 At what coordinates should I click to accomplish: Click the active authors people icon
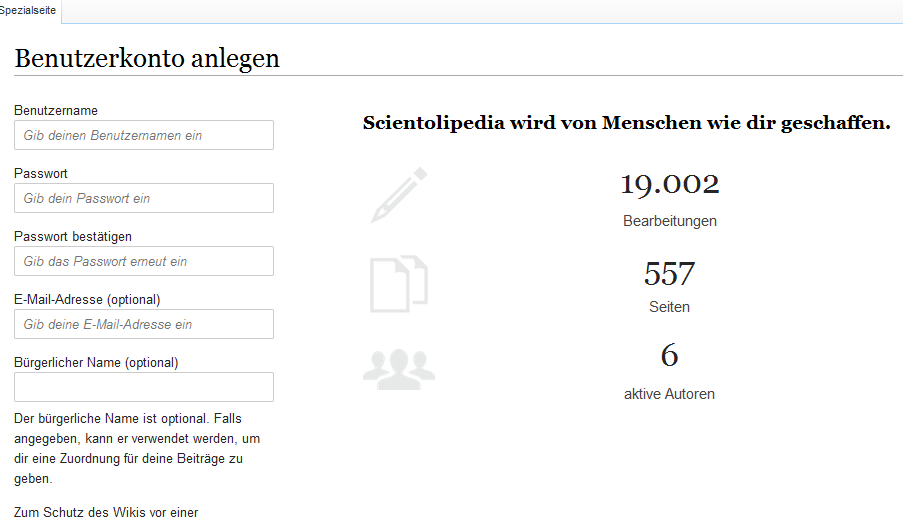[399, 369]
